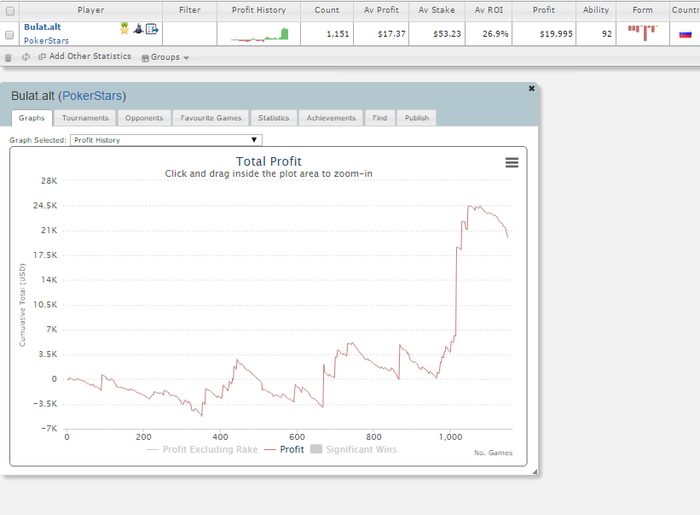Tick the checkbox for the Bulat.alt row
The width and height of the screenshot is (700, 515).
pos(9,35)
